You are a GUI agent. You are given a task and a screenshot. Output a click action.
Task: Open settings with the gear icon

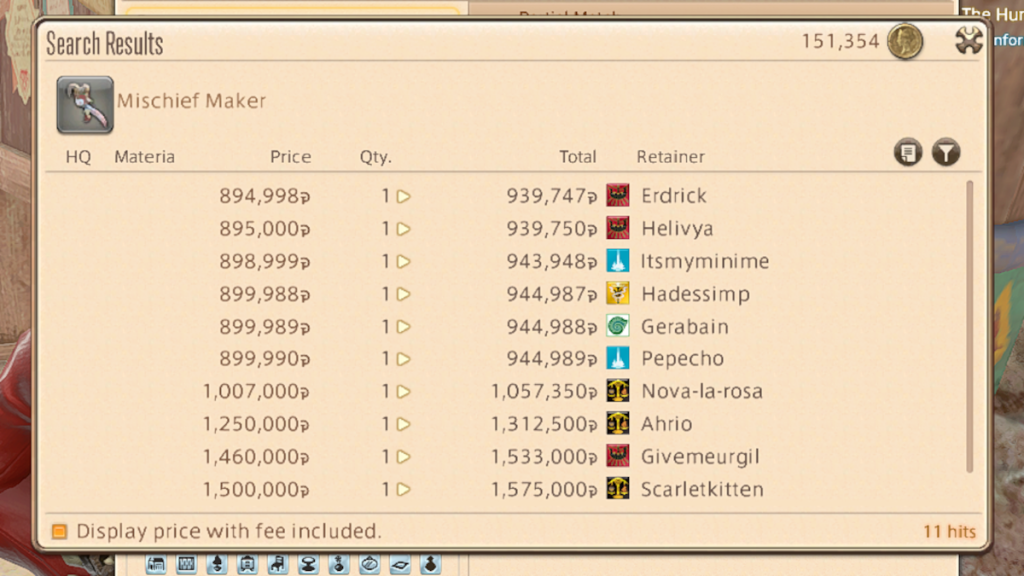967,41
